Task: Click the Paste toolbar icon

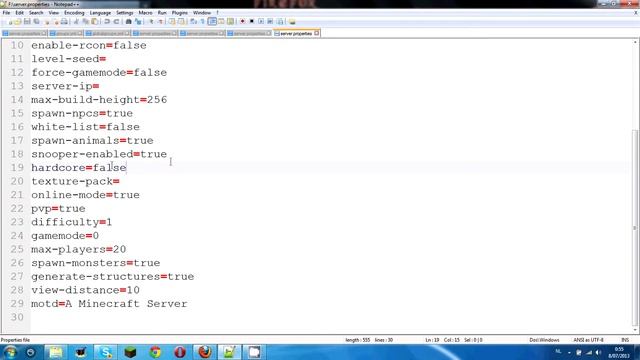Action: point(94,21)
